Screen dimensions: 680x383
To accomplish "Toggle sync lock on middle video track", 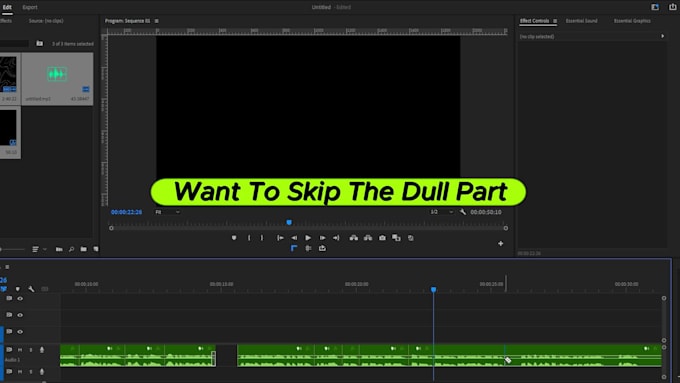I will (9, 315).
